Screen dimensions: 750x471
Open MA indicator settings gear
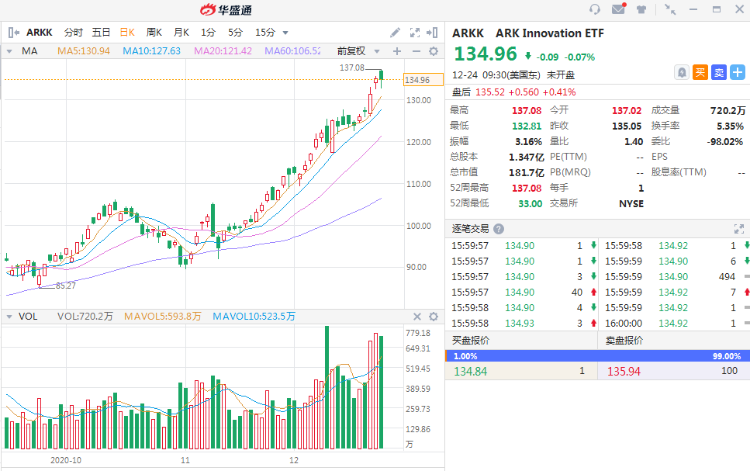click(x=433, y=51)
